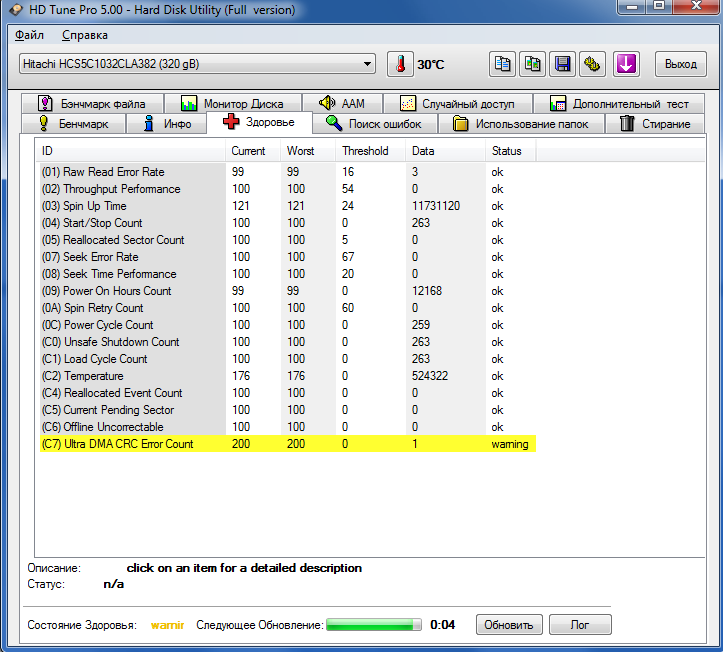Image resolution: width=723 pixels, height=652 pixels.
Task: Open the Использование папок tab
Action: 521,124
